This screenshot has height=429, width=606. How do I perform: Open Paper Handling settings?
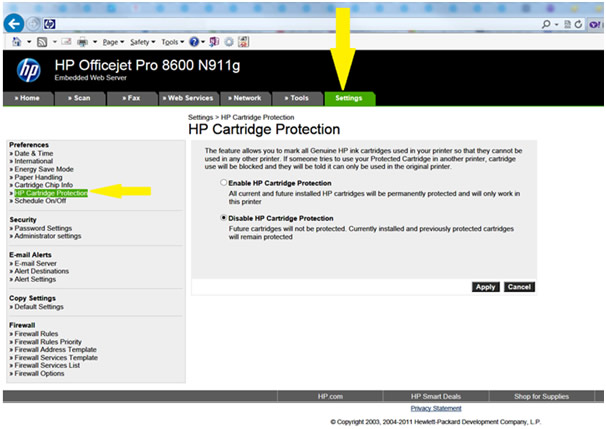pos(38,177)
